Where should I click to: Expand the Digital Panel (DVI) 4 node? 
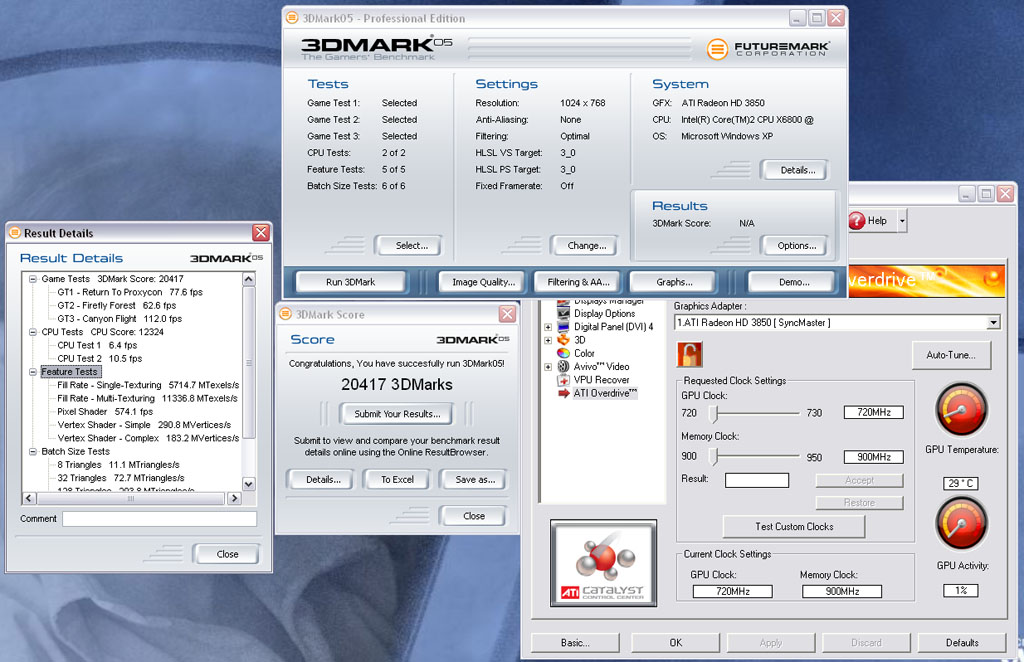tap(548, 326)
